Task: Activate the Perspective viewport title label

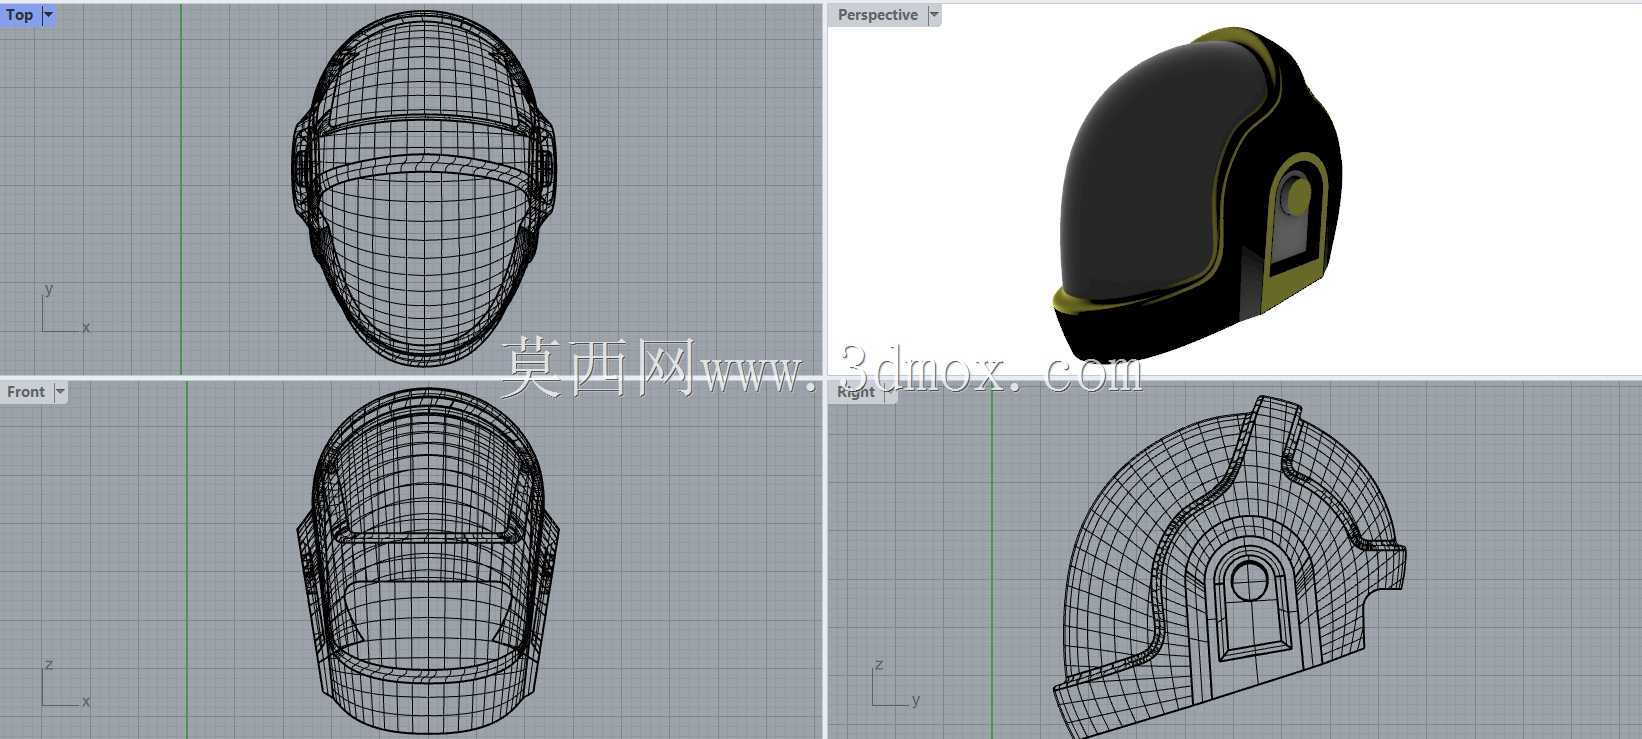Action: pos(878,15)
